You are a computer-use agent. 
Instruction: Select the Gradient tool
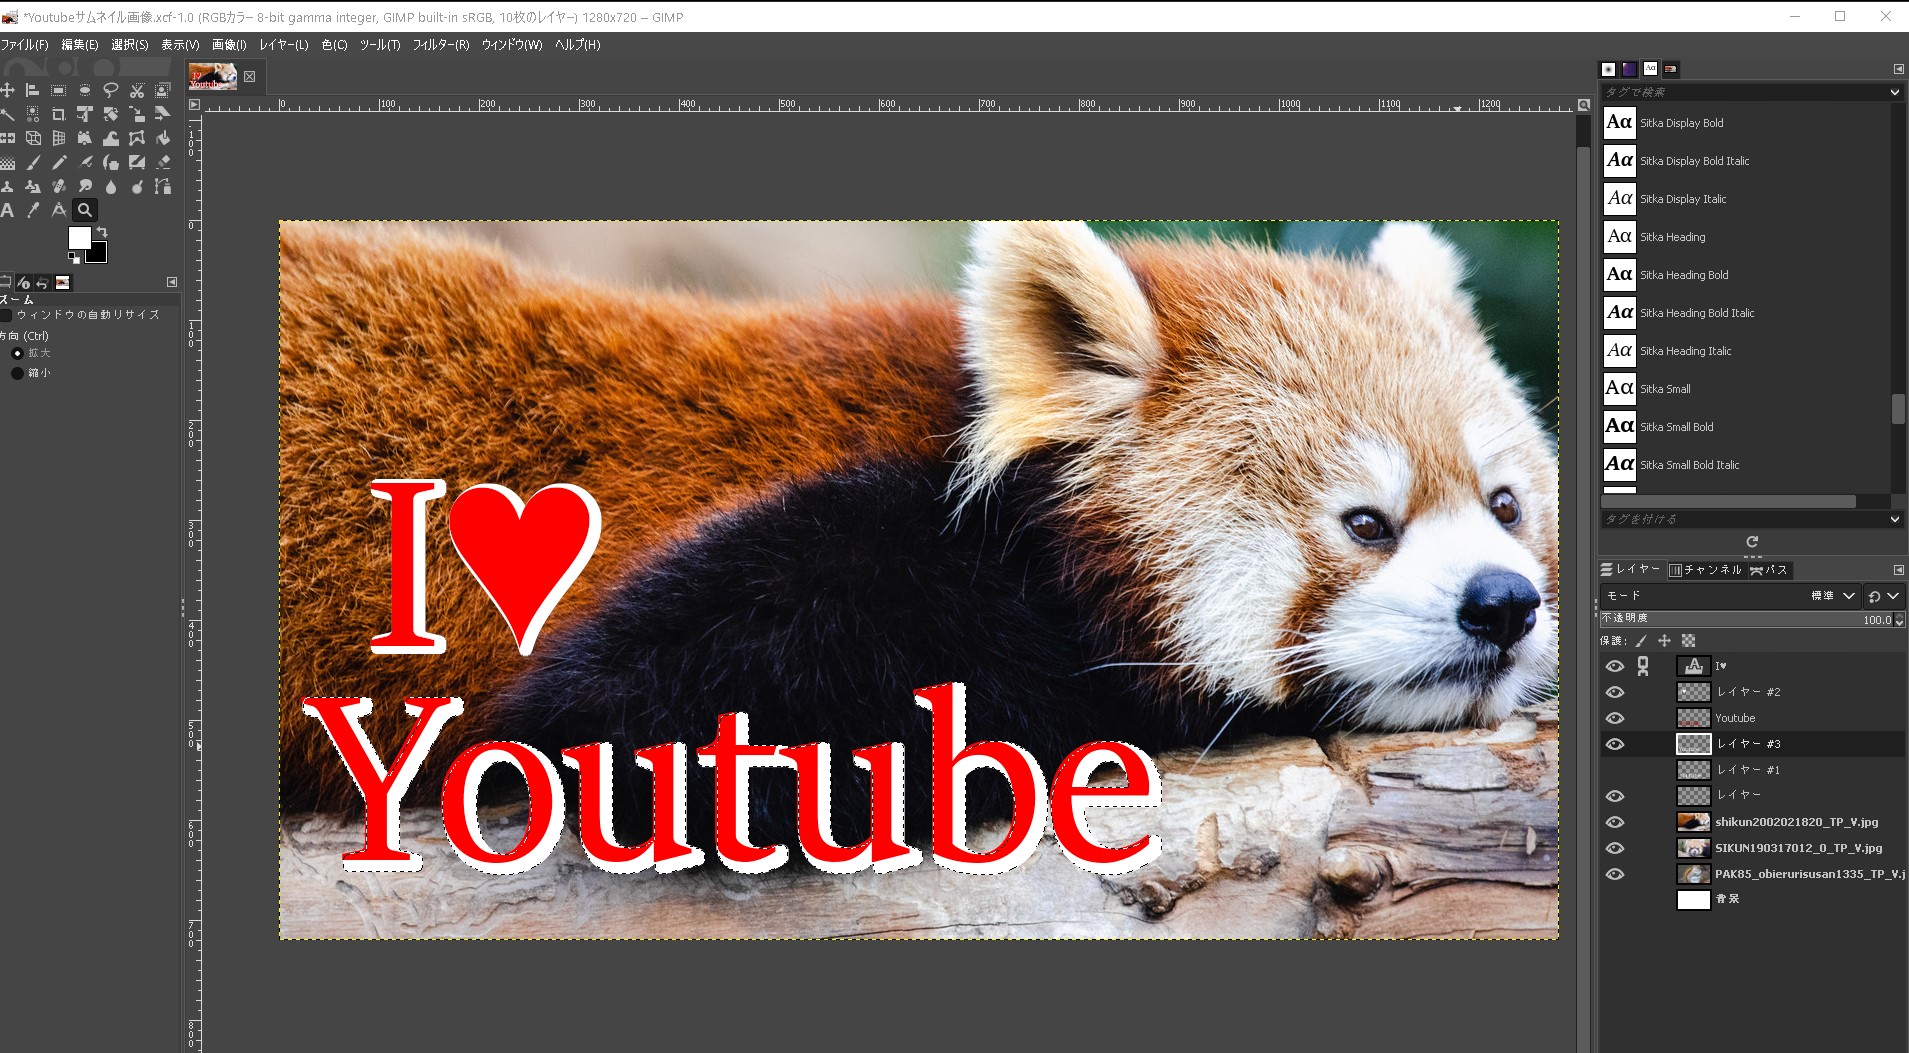(7, 162)
